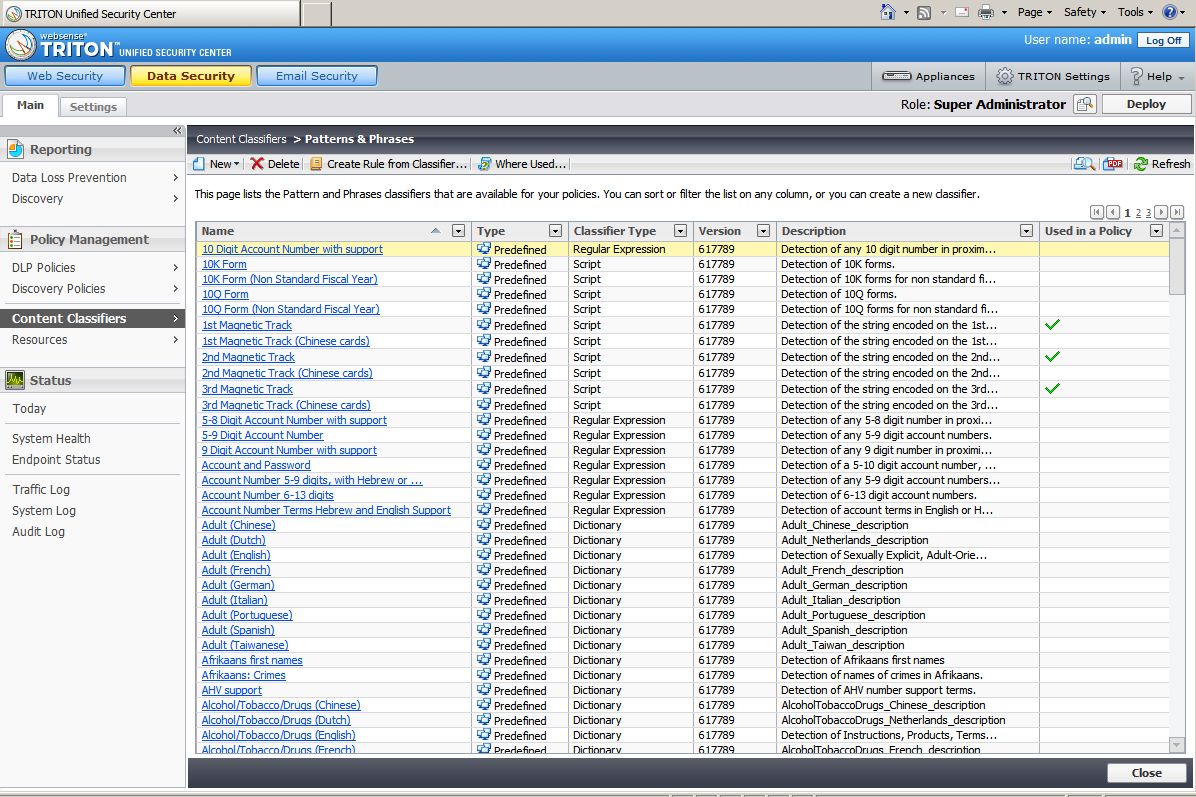Go to the first page arrow
1196x797 pixels.
[1096, 212]
